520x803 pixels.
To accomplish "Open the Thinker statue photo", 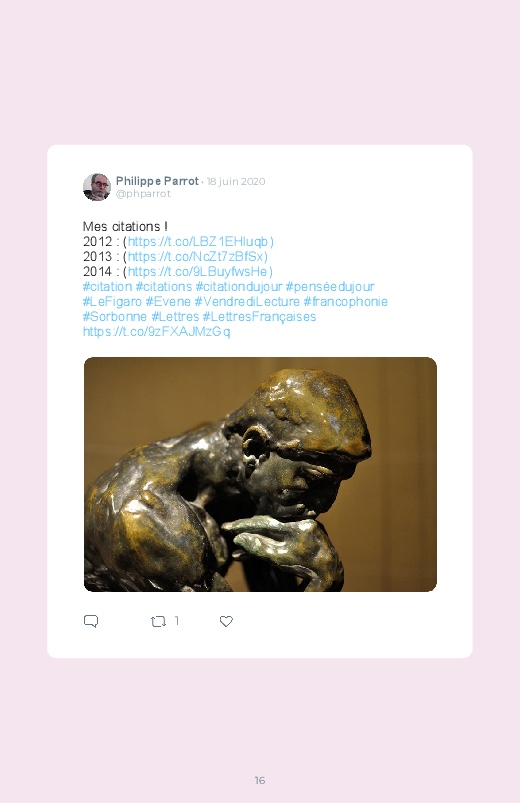I will point(260,474).
